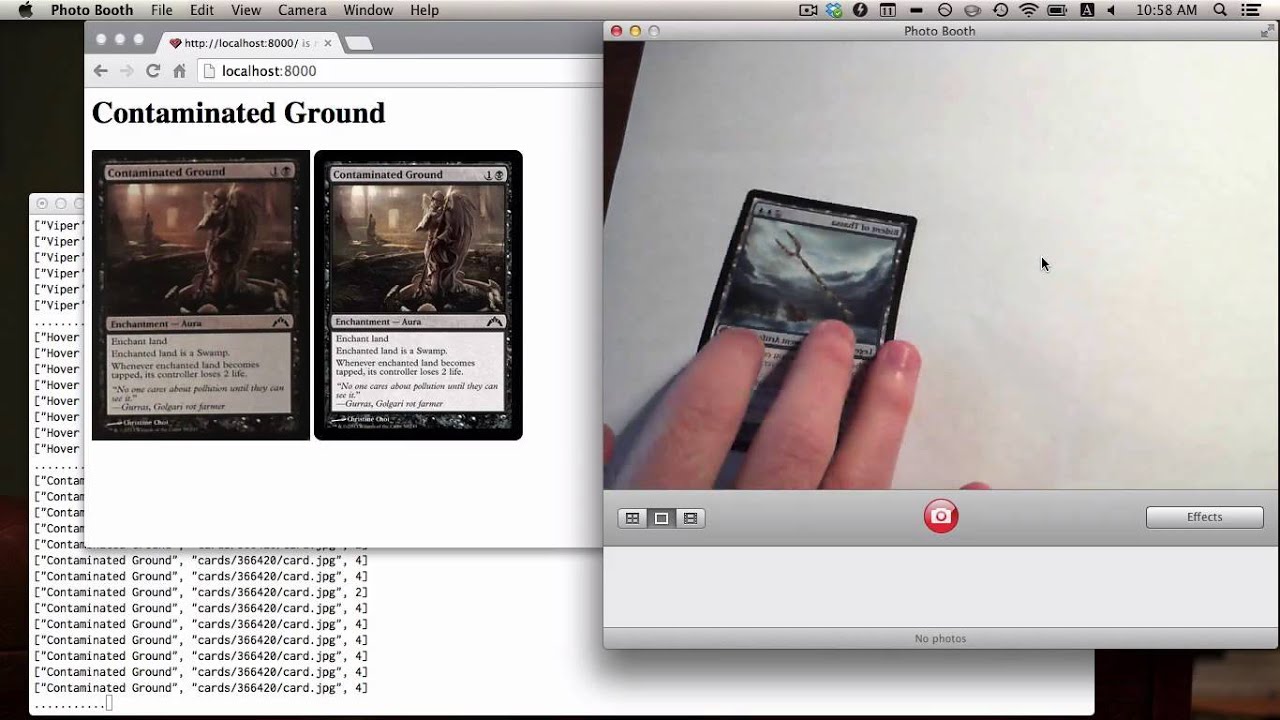
Task: Open a new browser tab
Action: click(x=358, y=43)
